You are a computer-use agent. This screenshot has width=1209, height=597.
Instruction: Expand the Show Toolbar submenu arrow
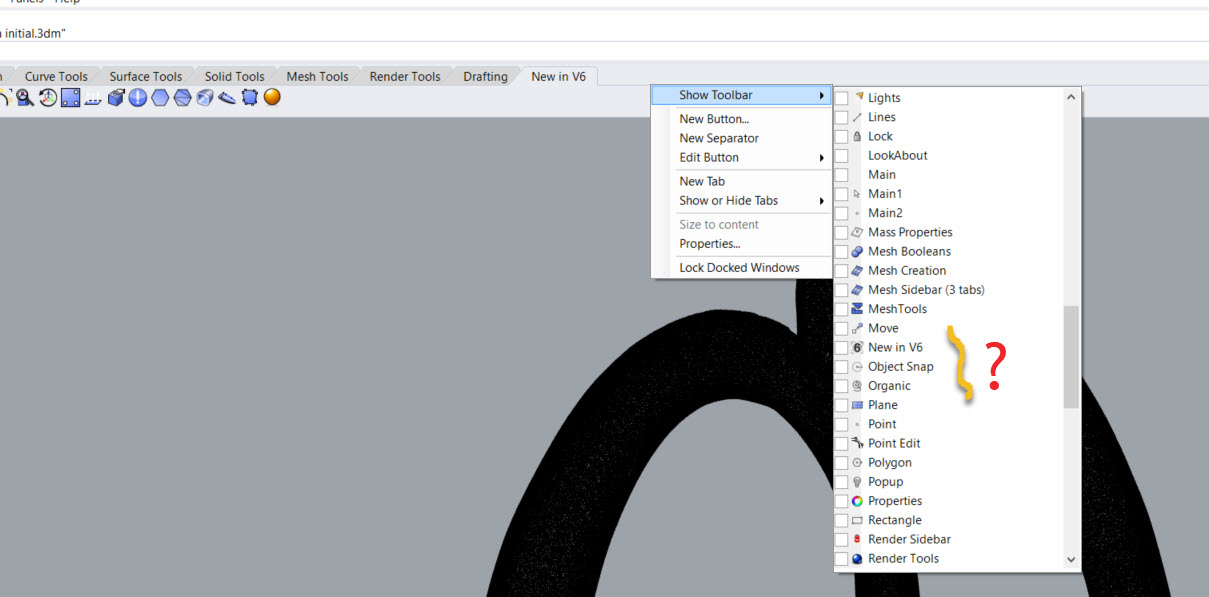822,95
